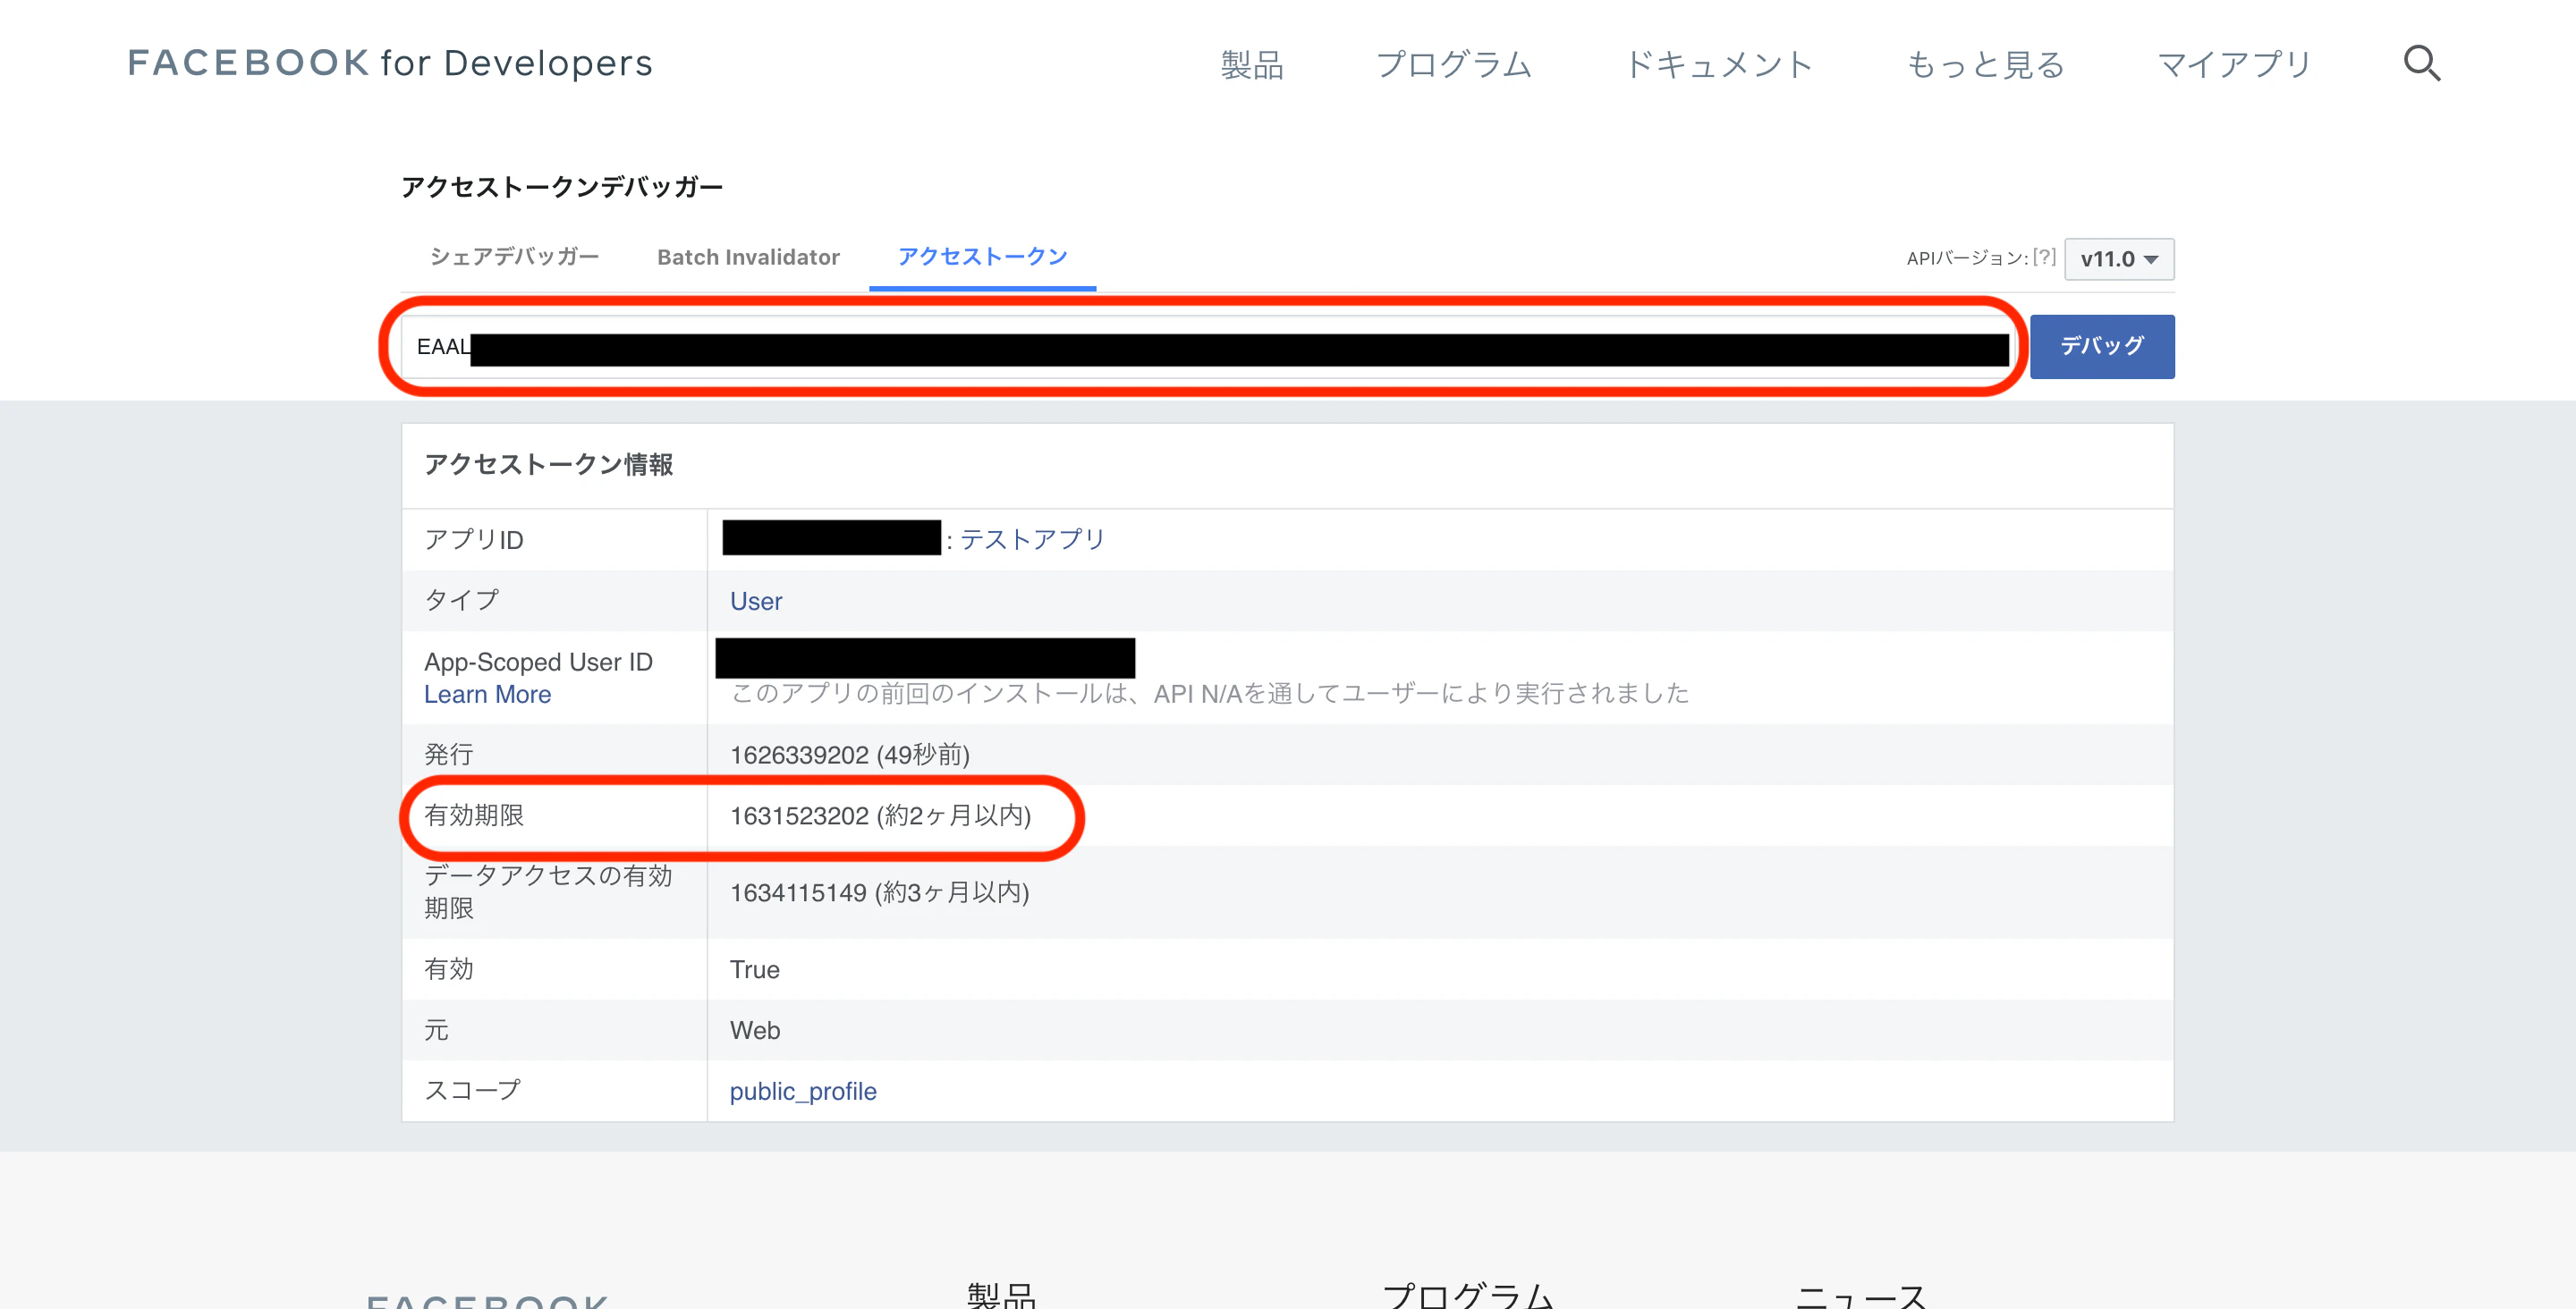Click the install note text about API N/A

pos(1210,693)
